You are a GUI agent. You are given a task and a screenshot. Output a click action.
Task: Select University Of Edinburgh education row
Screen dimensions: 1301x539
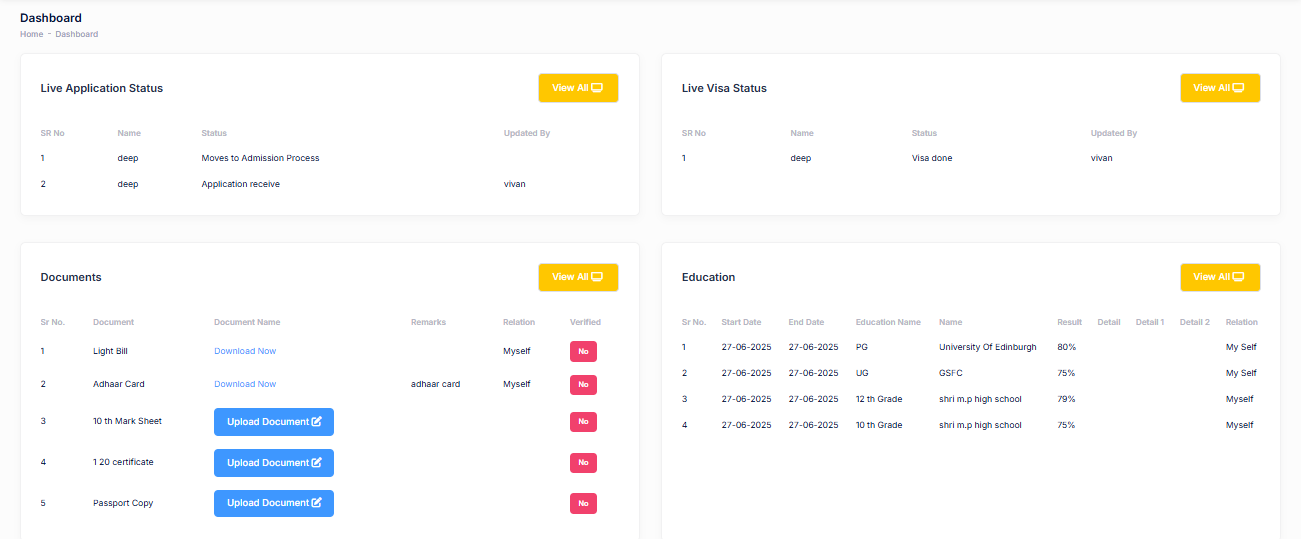click(x=987, y=347)
